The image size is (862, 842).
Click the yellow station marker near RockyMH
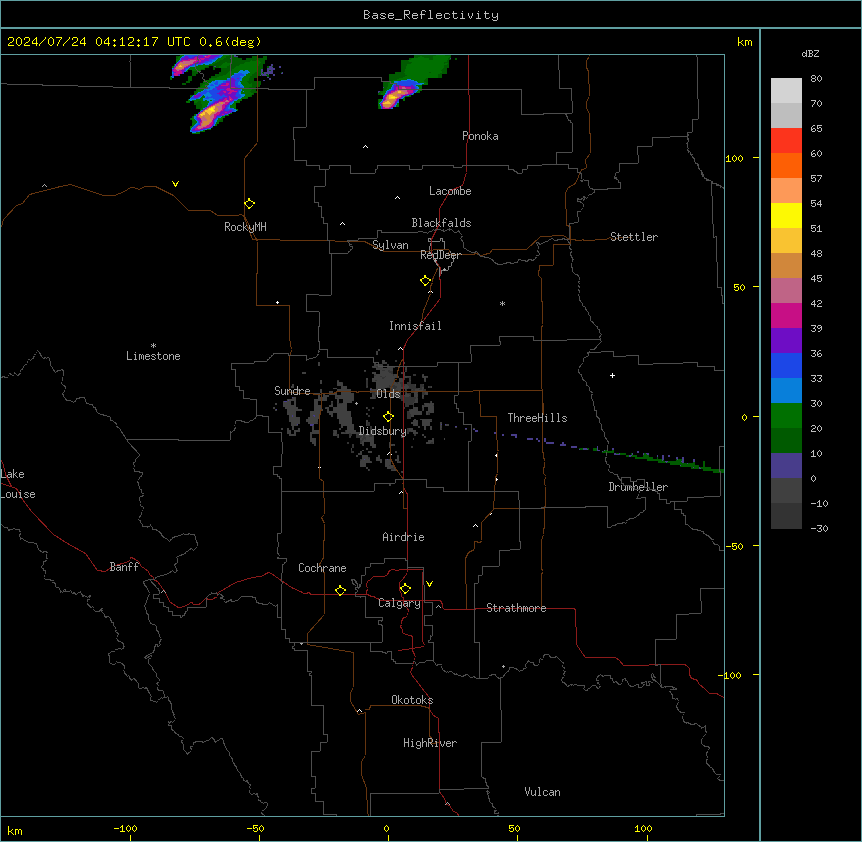tap(250, 204)
